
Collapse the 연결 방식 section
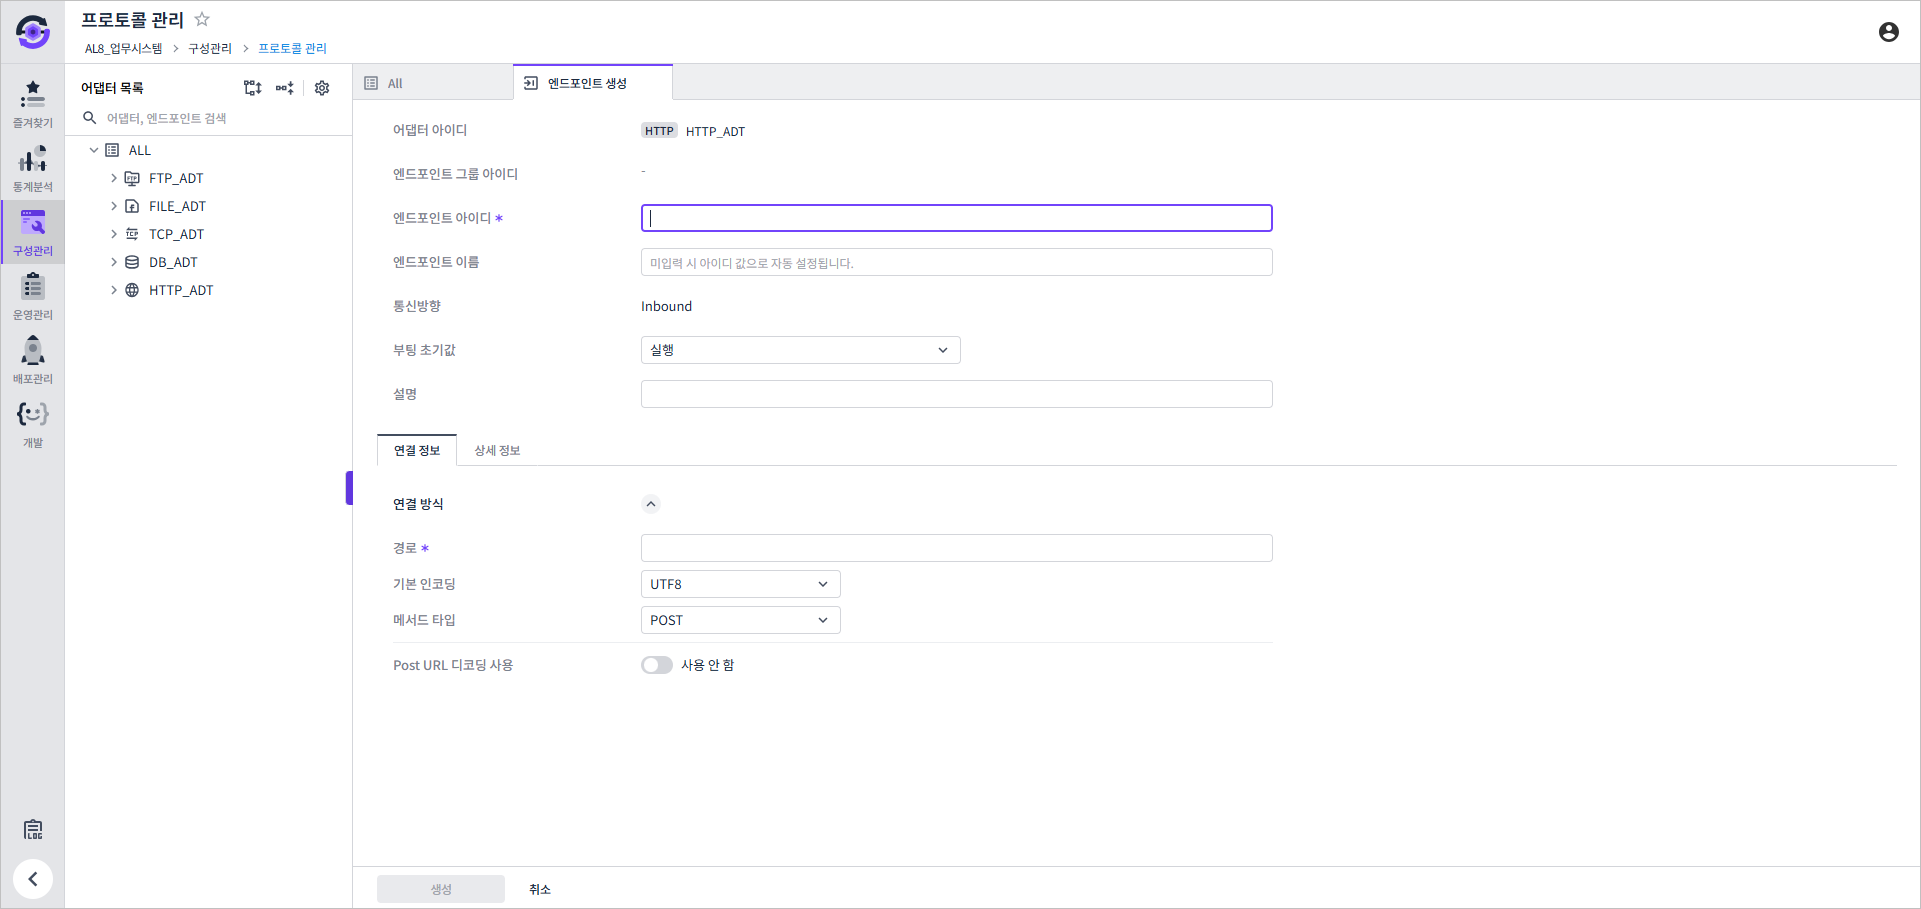point(651,504)
